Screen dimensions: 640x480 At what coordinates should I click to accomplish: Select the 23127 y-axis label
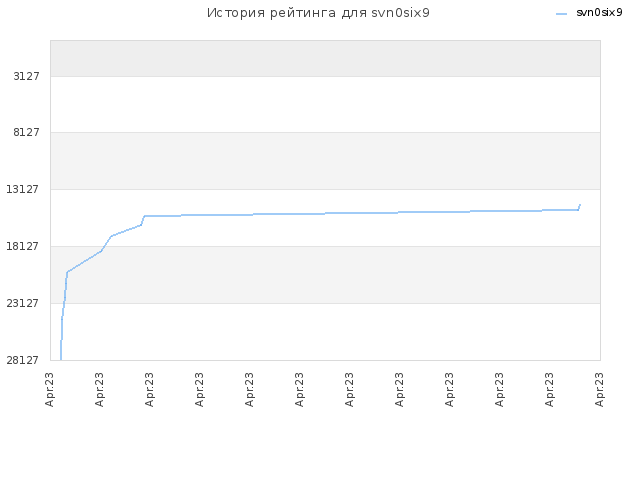click(x=22, y=303)
